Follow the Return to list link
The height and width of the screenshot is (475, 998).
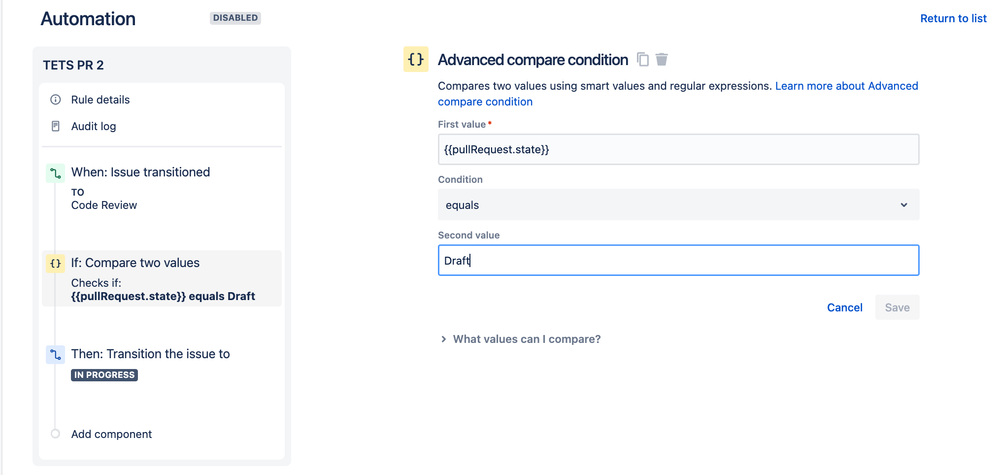pos(953,18)
